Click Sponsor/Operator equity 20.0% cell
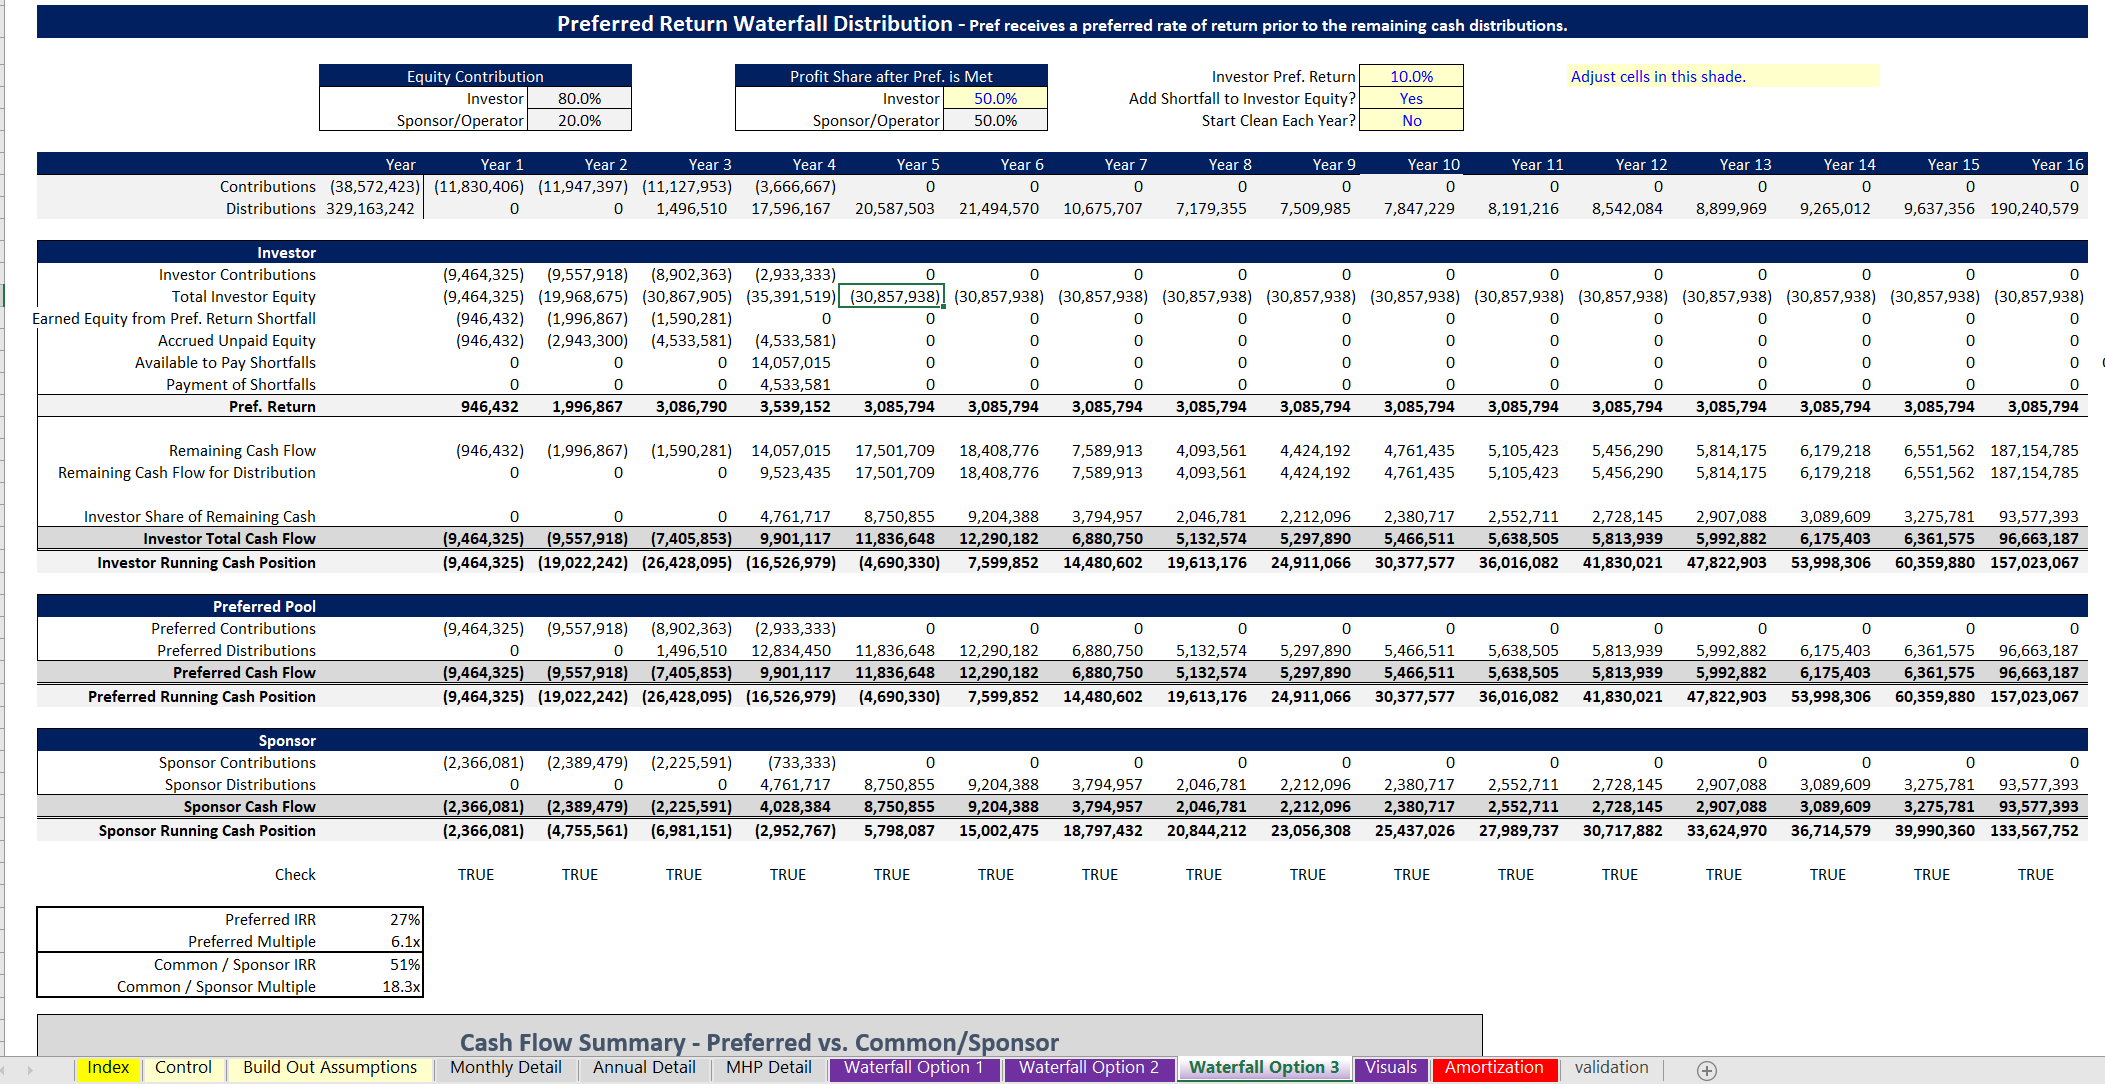This screenshot has width=2105, height=1084. coord(579,120)
